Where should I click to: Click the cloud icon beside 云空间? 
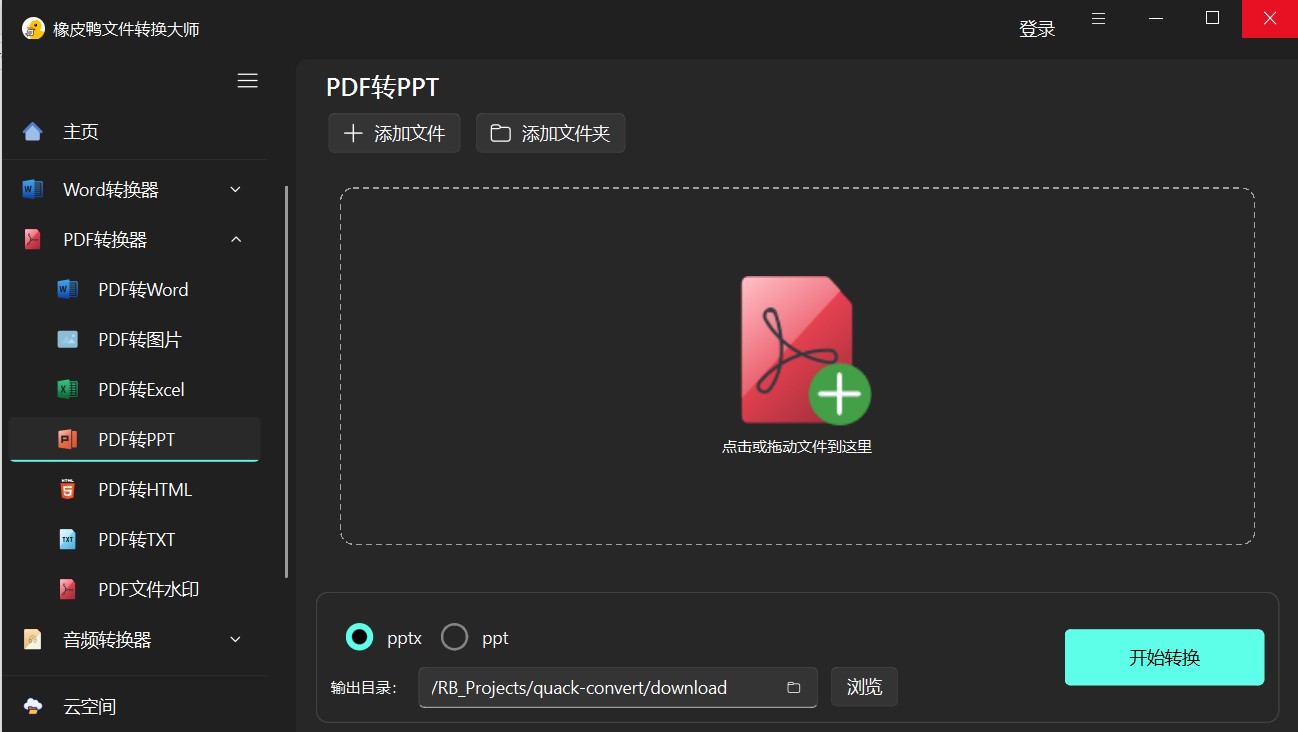click(x=33, y=706)
